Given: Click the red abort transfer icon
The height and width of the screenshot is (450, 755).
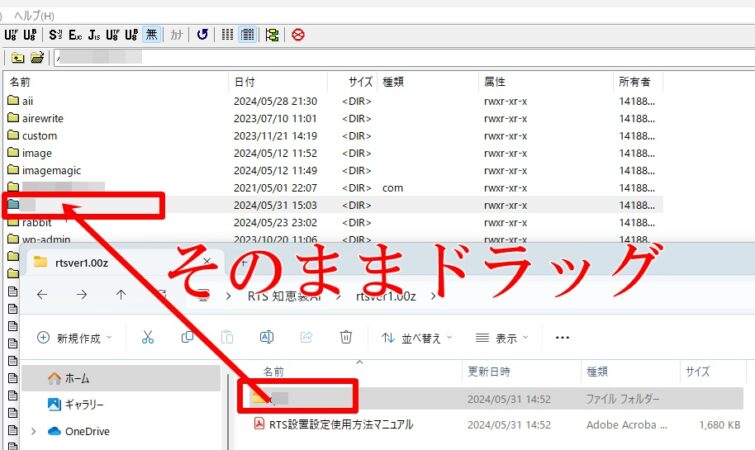Looking at the screenshot, I should (298, 34).
